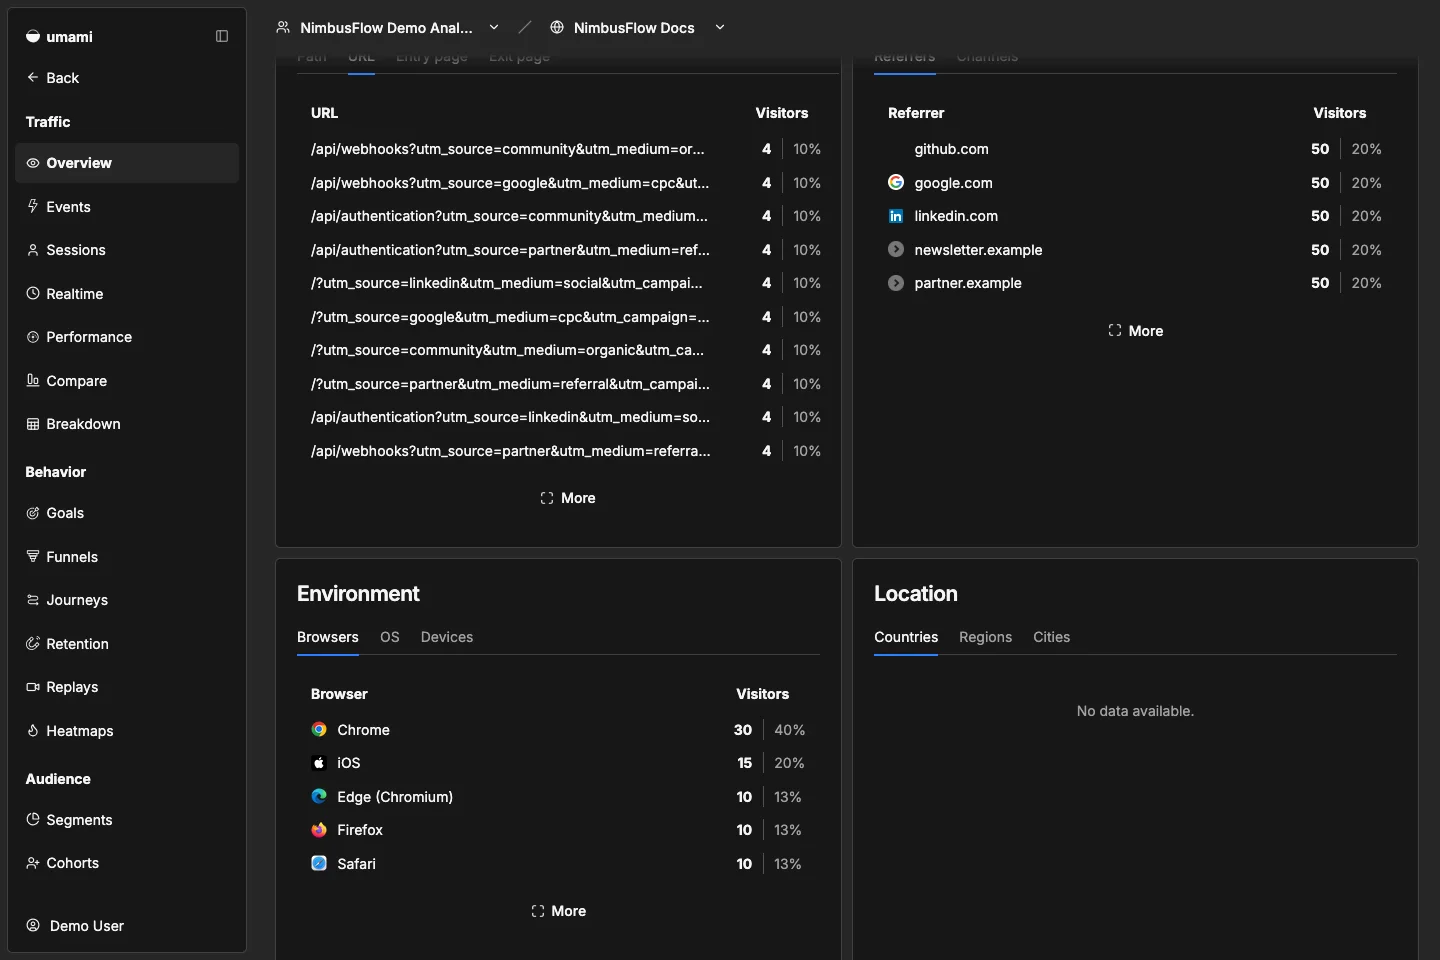The width and height of the screenshot is (1440, 960).
Task: Click the Edge Chromium browser icon
Action: click(x=319, y=797)
